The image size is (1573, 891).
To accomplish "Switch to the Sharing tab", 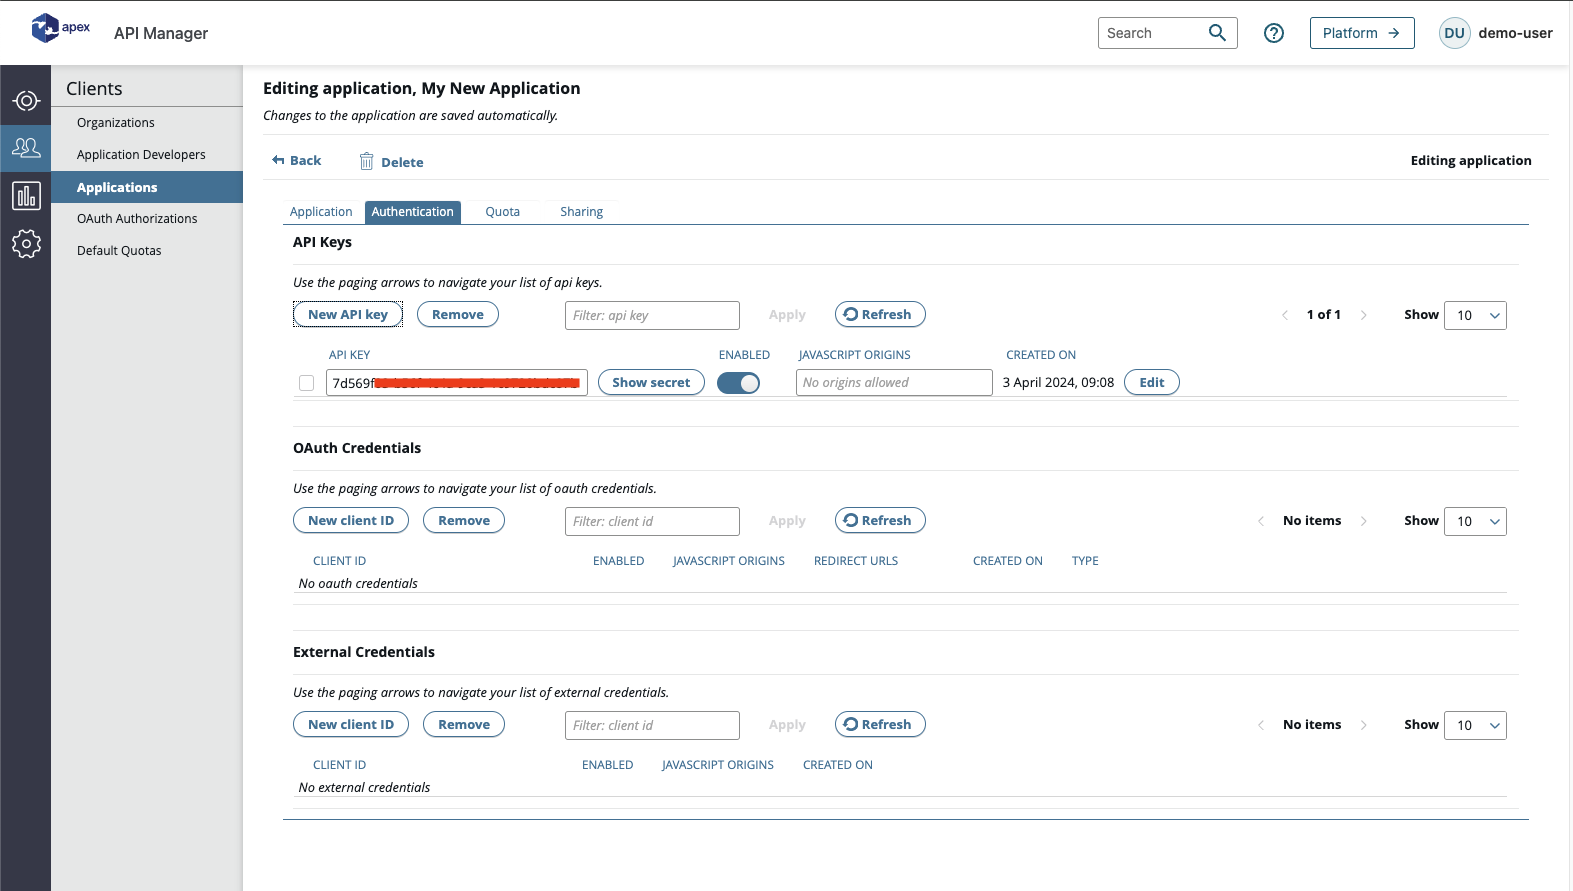I will coord(581,212).
